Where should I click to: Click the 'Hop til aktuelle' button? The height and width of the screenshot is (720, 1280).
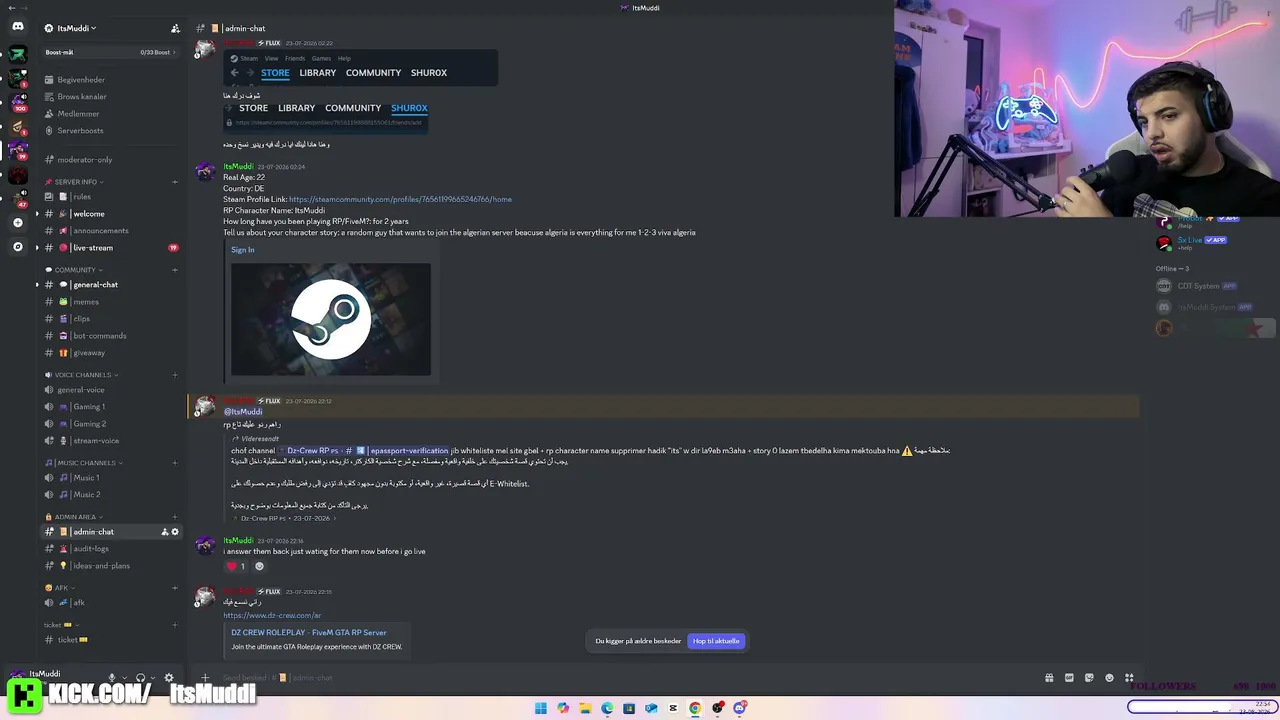716,641
